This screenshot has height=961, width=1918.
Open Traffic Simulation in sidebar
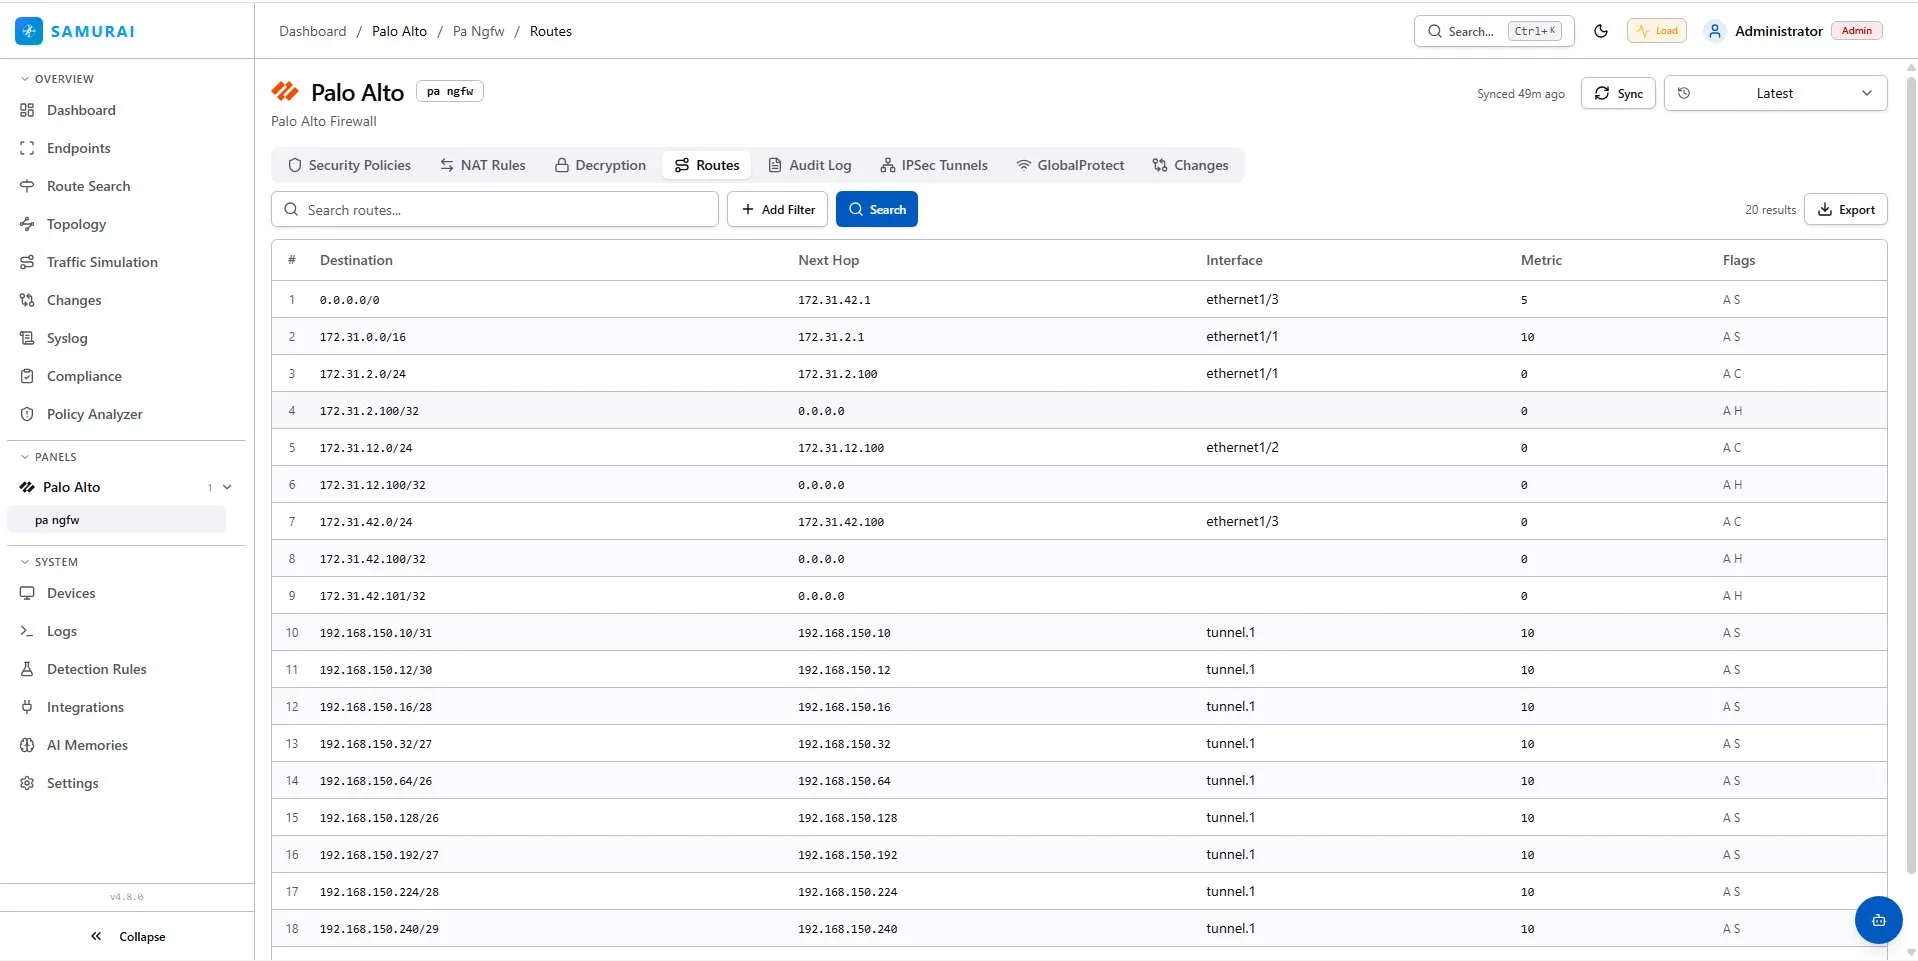[102, 262]
